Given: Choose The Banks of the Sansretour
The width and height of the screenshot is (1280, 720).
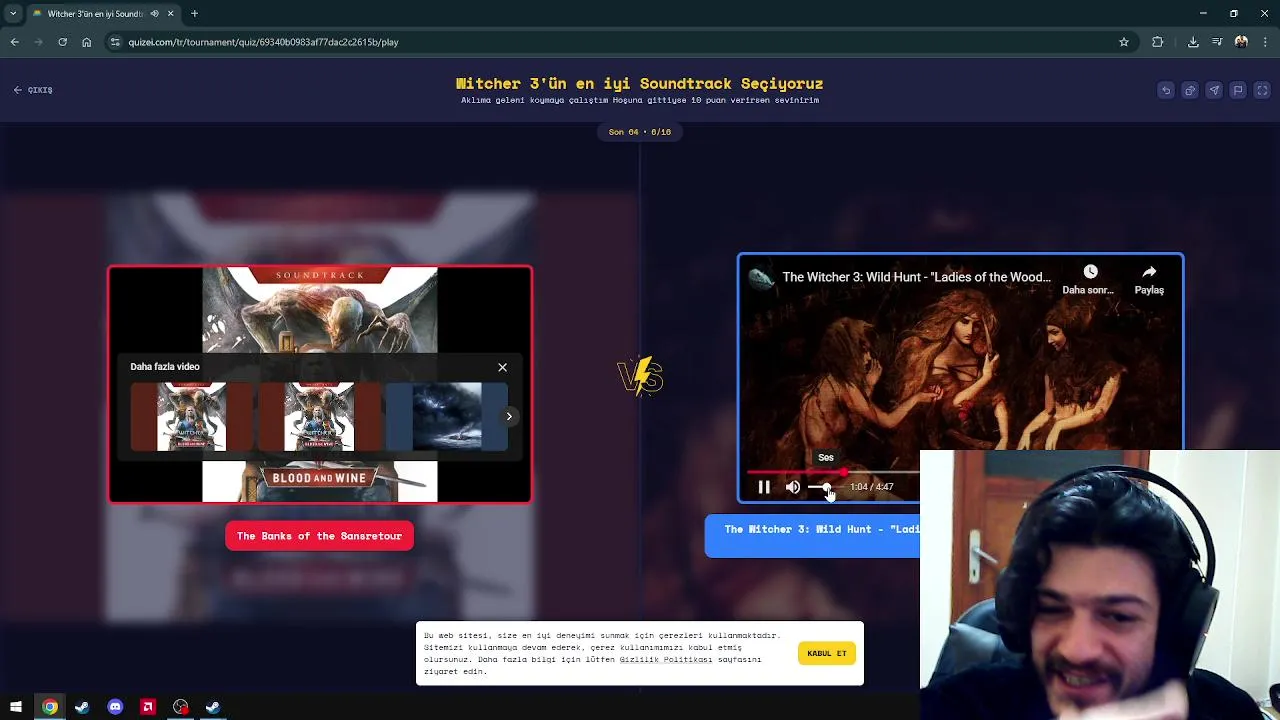Looking at the screenshot, I should pyautogui.click(x=319, y=536).
